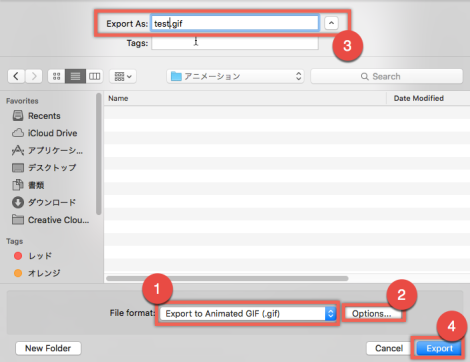470x362 pixels.
Task: Collapse dialog with the chevron beside Export As
Action: tap(331, 23)
